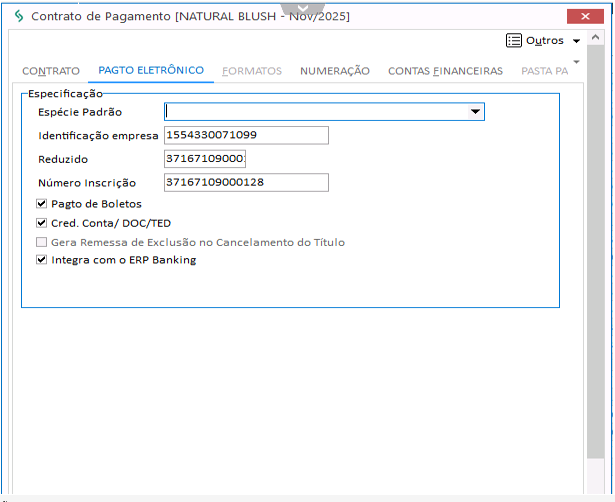This screenshot has width=615, height=502.
Task: Open the CONTAS FINANCEIRAS tab
Action: click(445, 71)
